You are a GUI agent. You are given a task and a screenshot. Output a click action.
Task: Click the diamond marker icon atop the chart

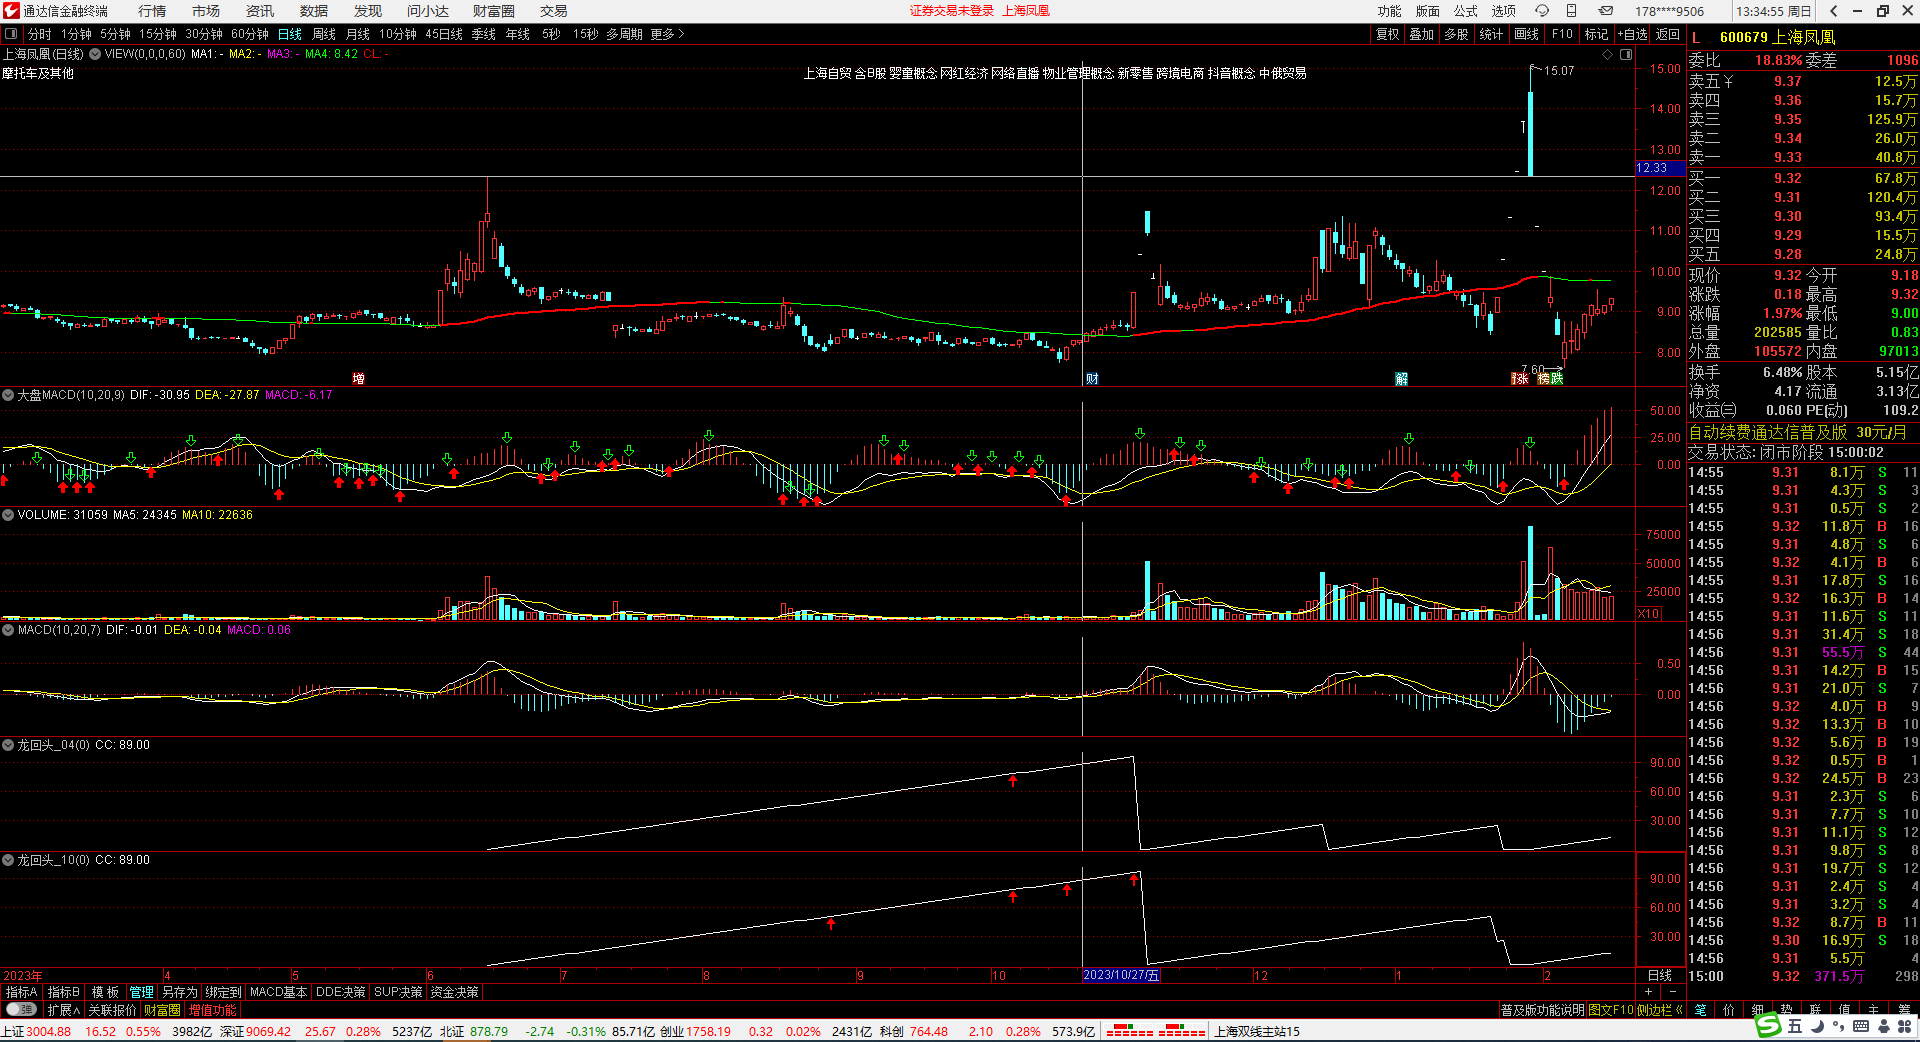1608,54
